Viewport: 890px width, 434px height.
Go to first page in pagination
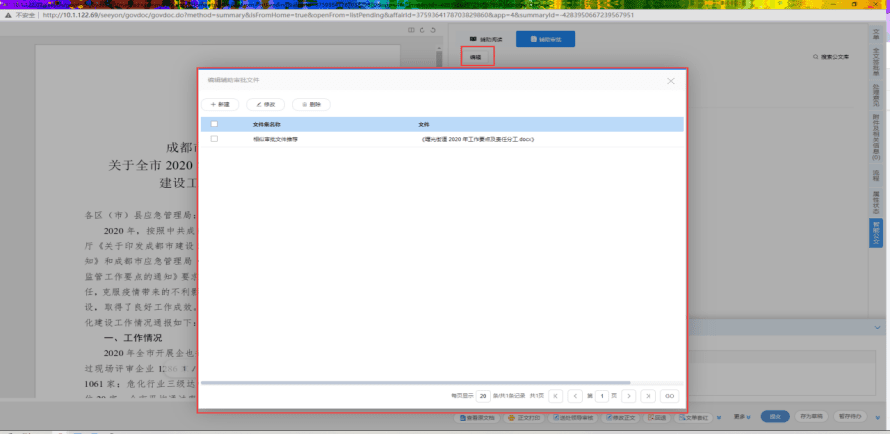[556, 396]
